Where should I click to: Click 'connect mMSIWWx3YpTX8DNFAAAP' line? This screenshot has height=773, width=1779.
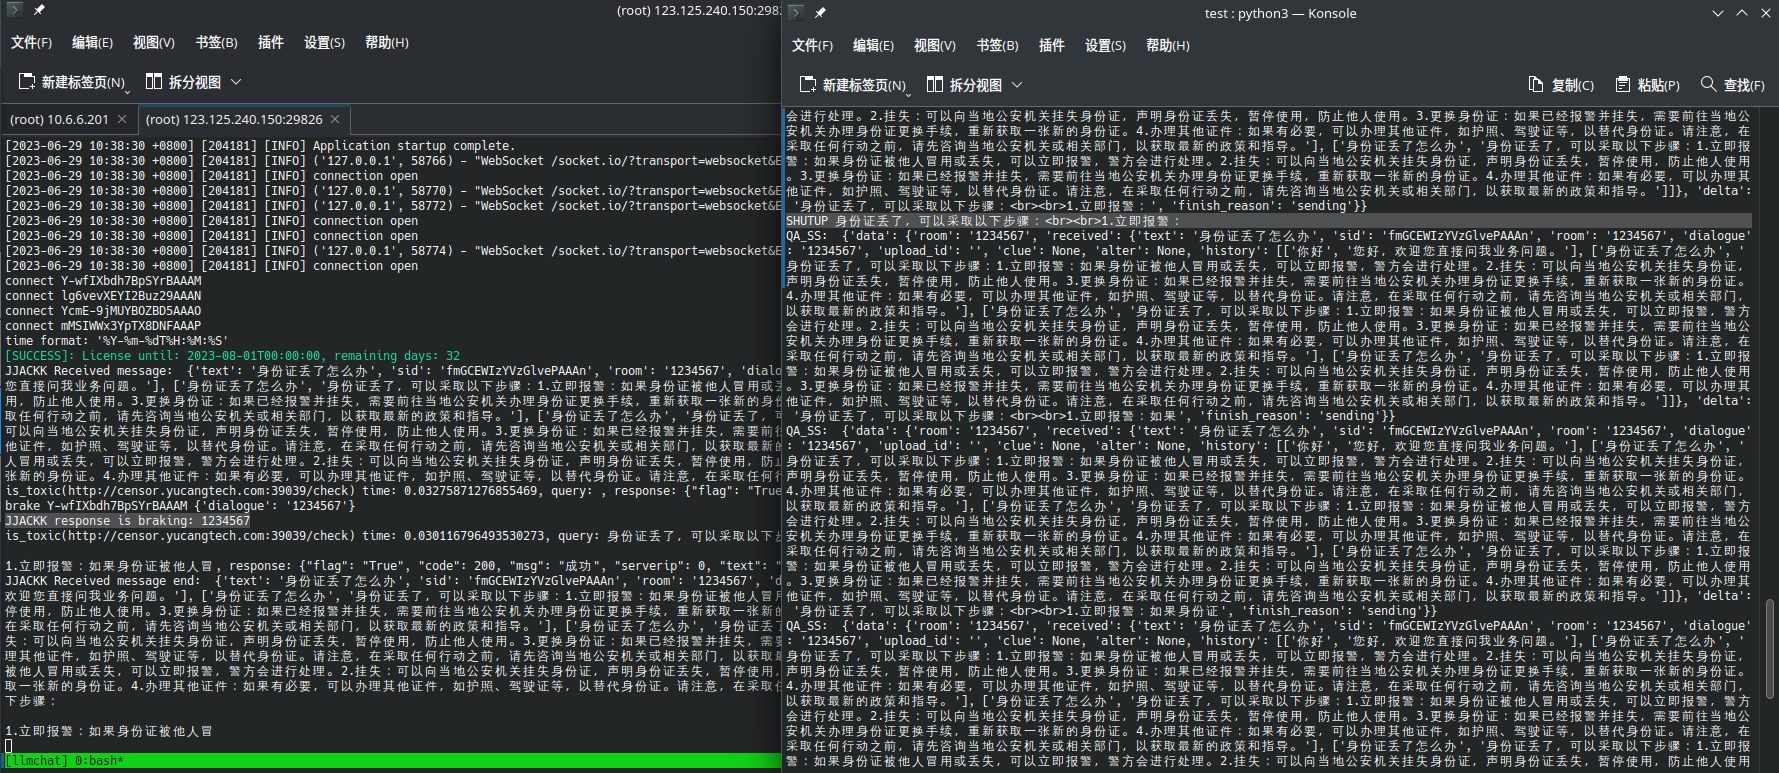pyautogui.click(x=103, y=326)
